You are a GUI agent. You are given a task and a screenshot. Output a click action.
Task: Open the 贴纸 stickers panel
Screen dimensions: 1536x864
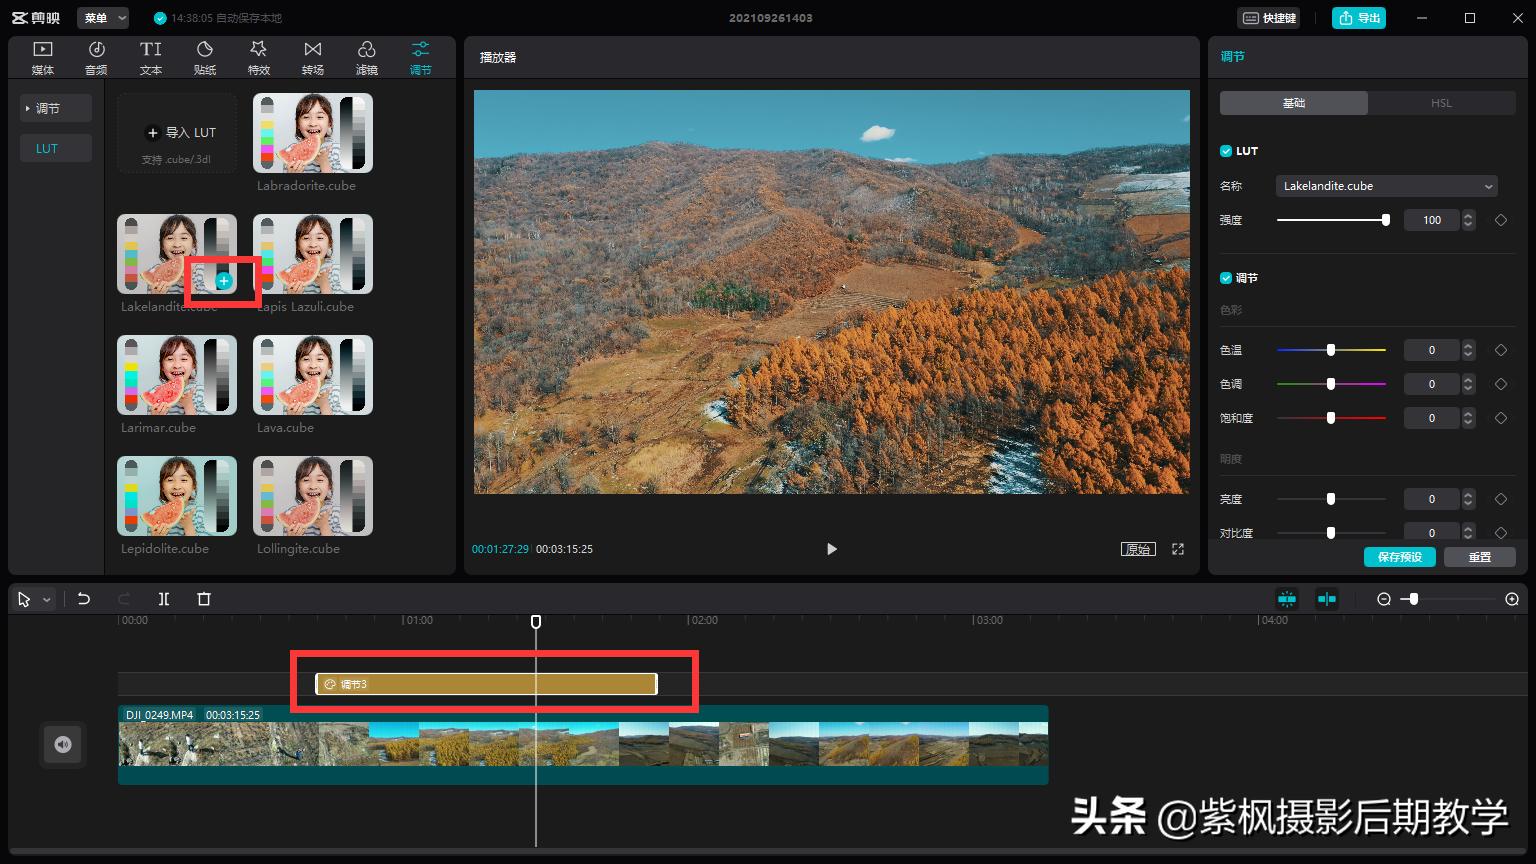[x=205, y=57]
